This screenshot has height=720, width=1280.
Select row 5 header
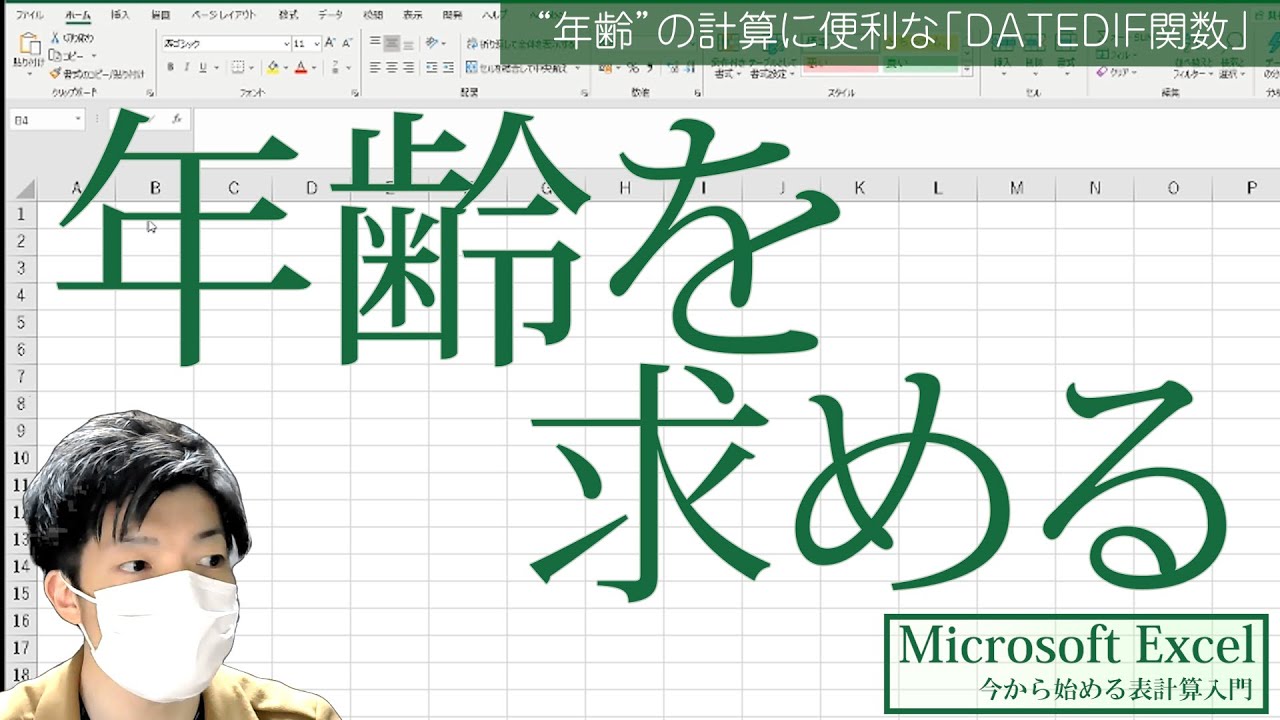(x=21, y=323)
